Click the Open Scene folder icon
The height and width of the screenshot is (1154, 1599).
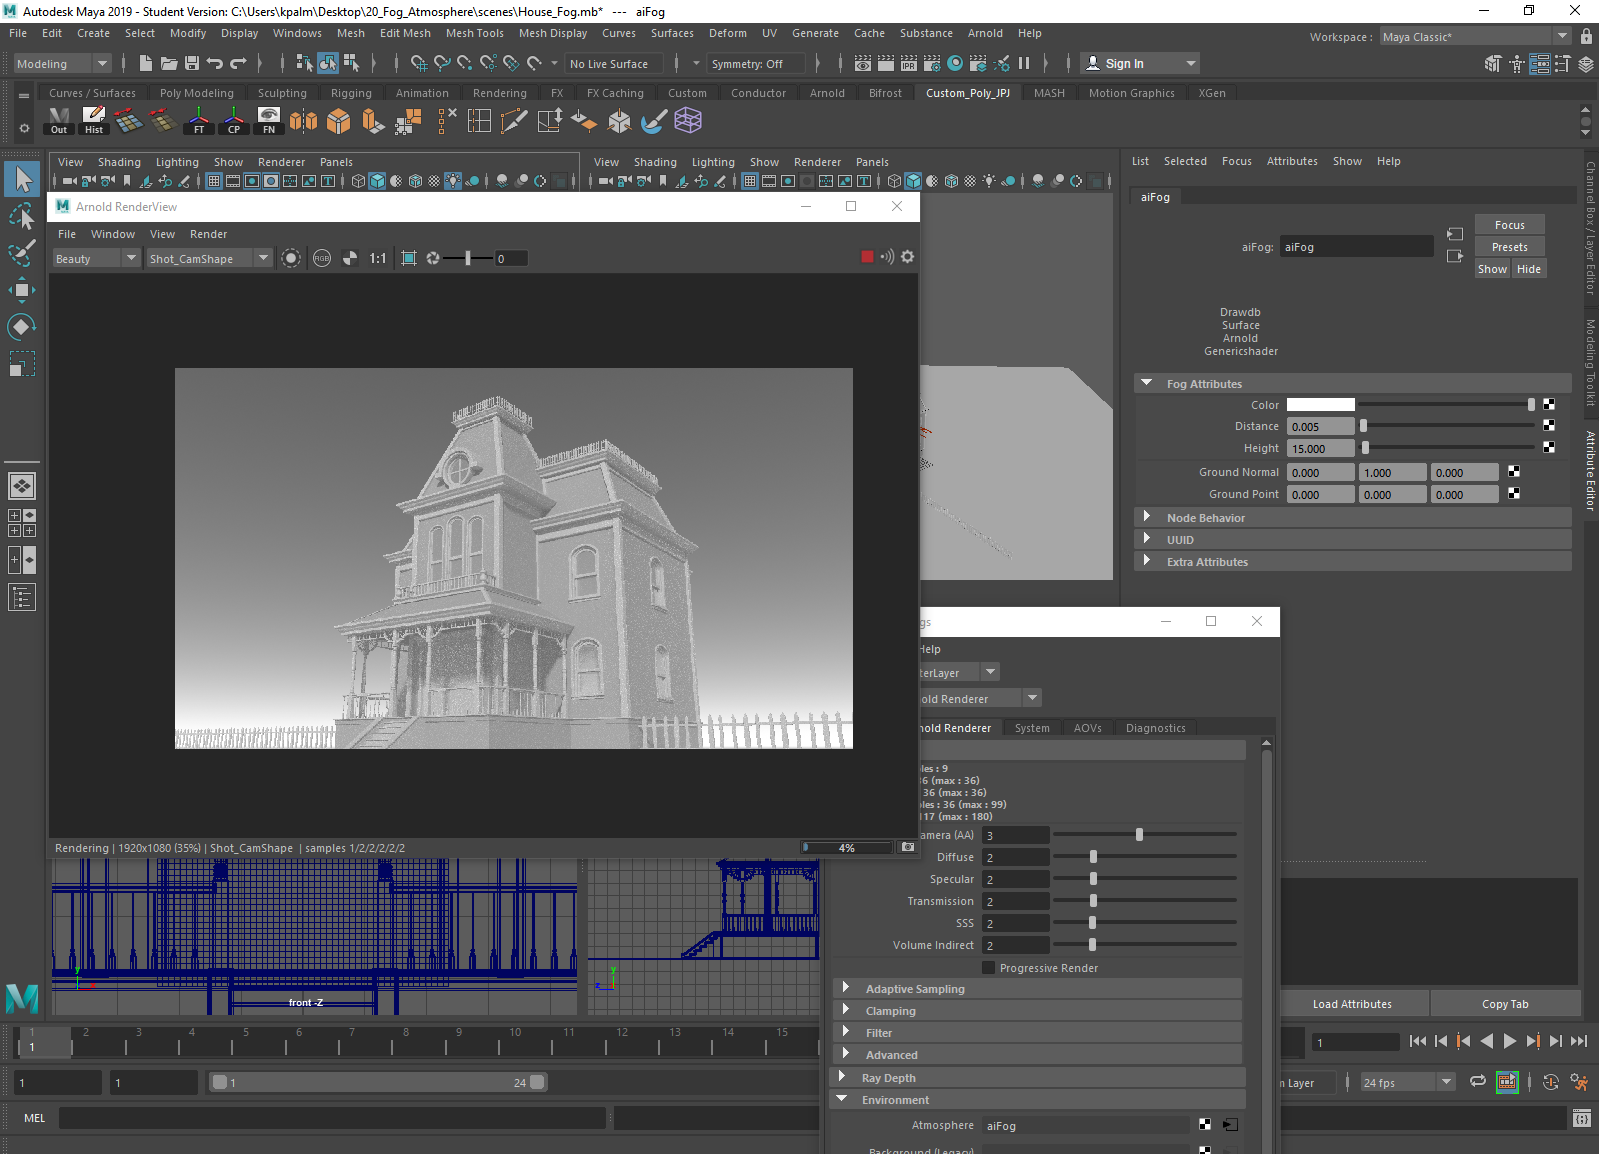point(169,63)
